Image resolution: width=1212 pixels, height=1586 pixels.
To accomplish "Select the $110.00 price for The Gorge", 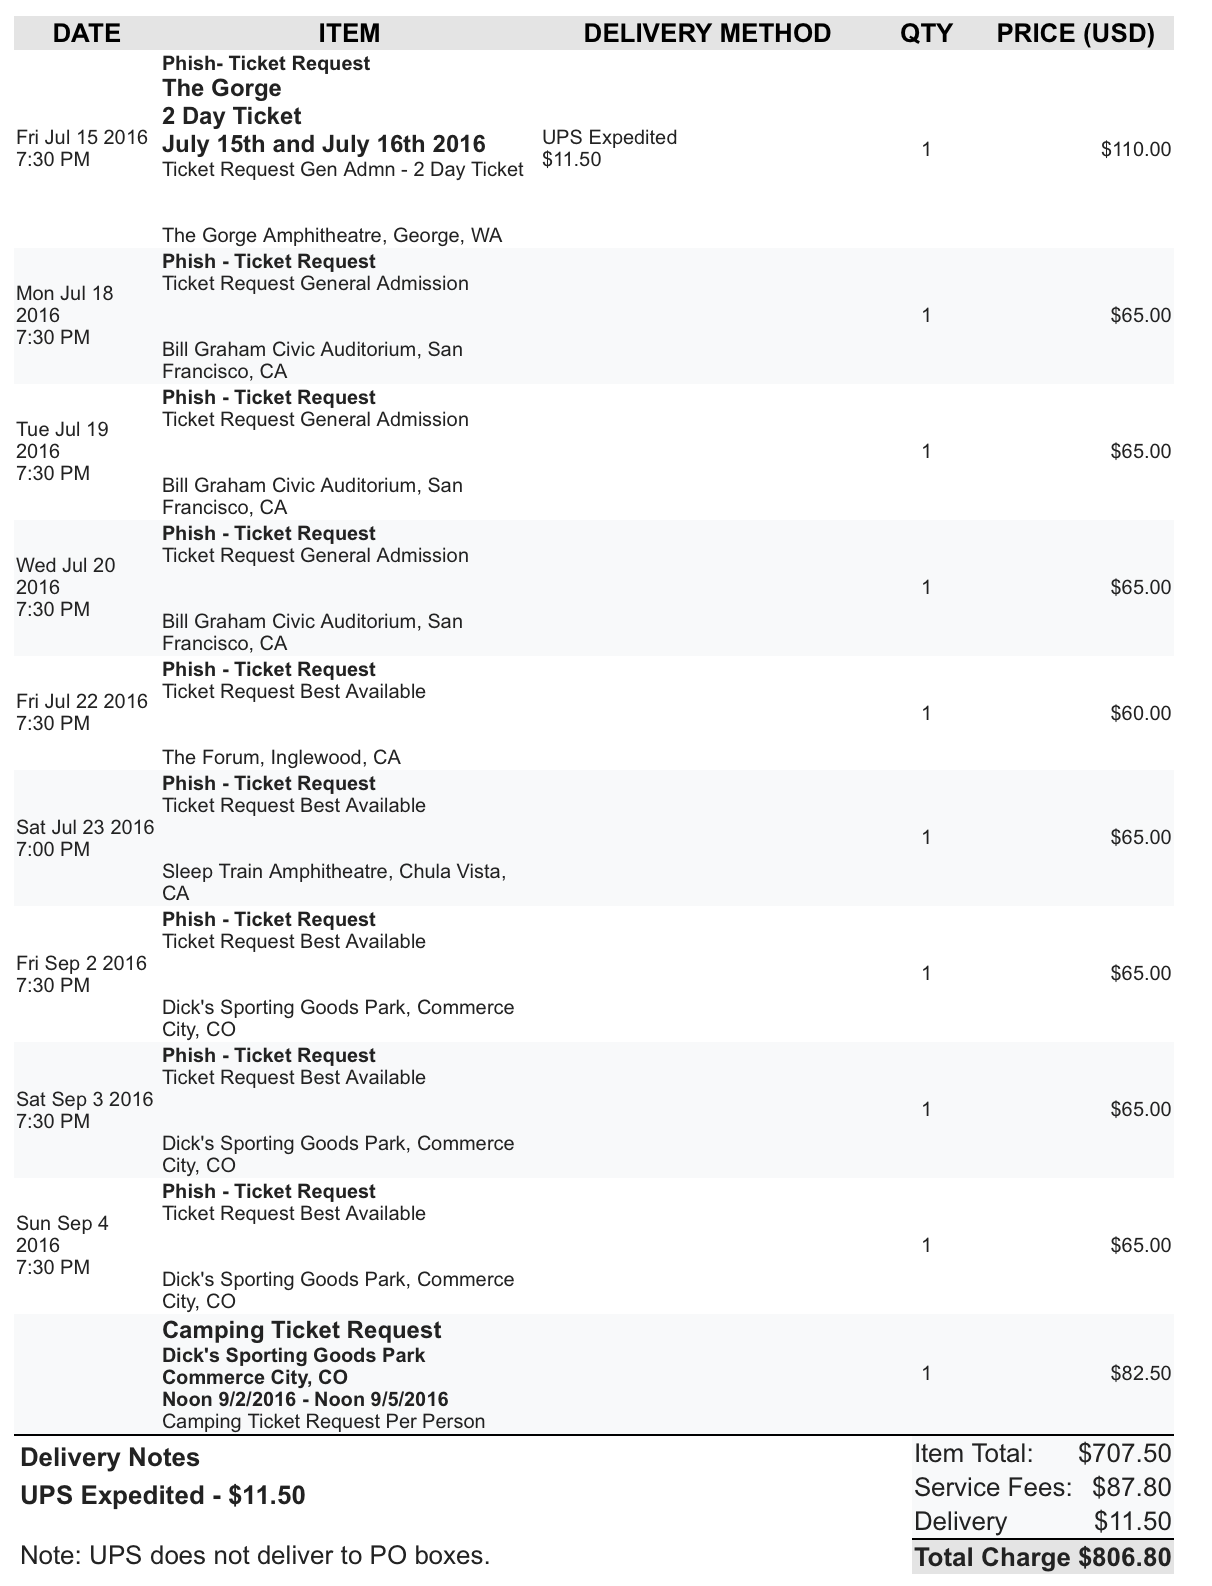I will pyautogui.click(x=1135, y=149).
